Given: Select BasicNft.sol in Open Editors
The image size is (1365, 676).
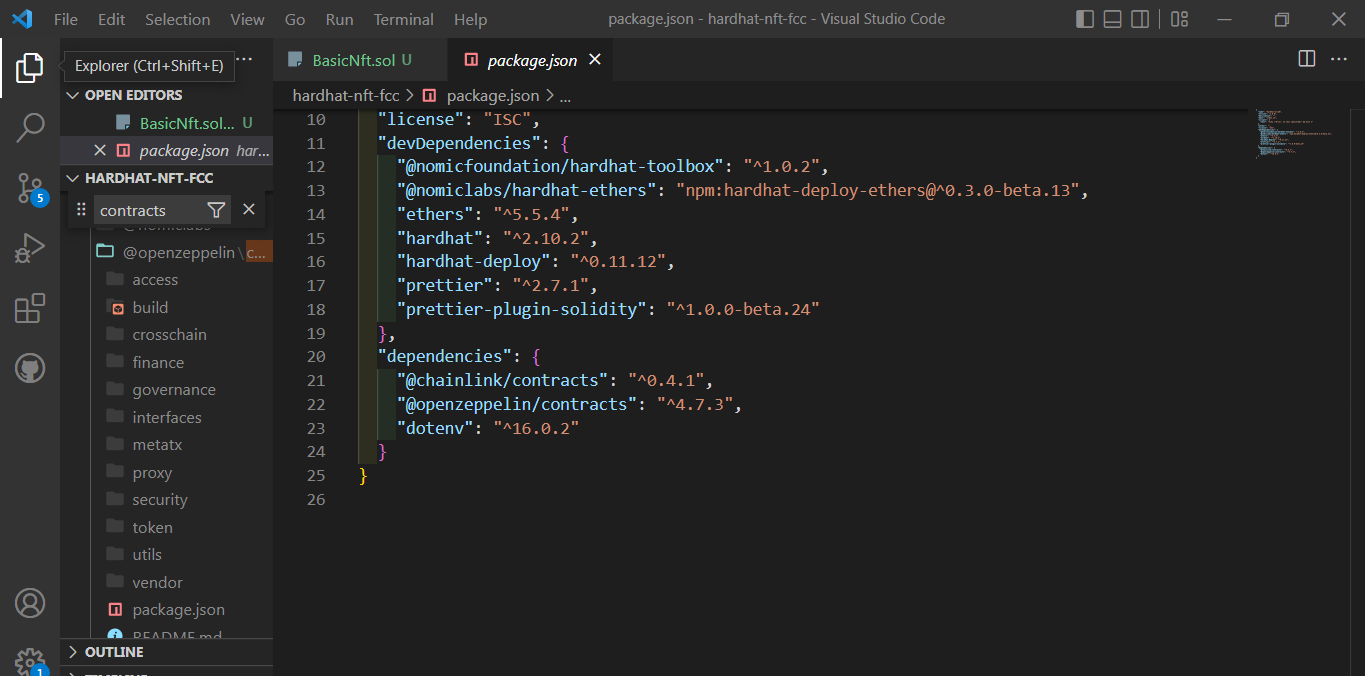Looking at the screenshot, I should [x=166, y=123].
